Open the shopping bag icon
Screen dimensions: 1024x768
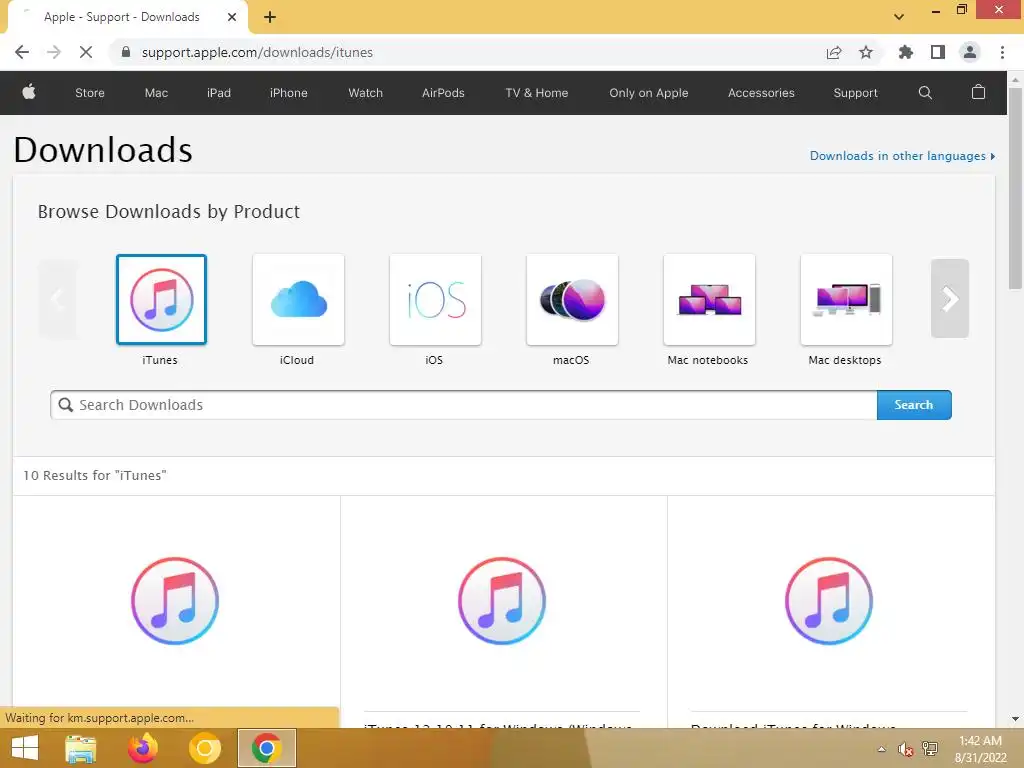pos(978,92)
